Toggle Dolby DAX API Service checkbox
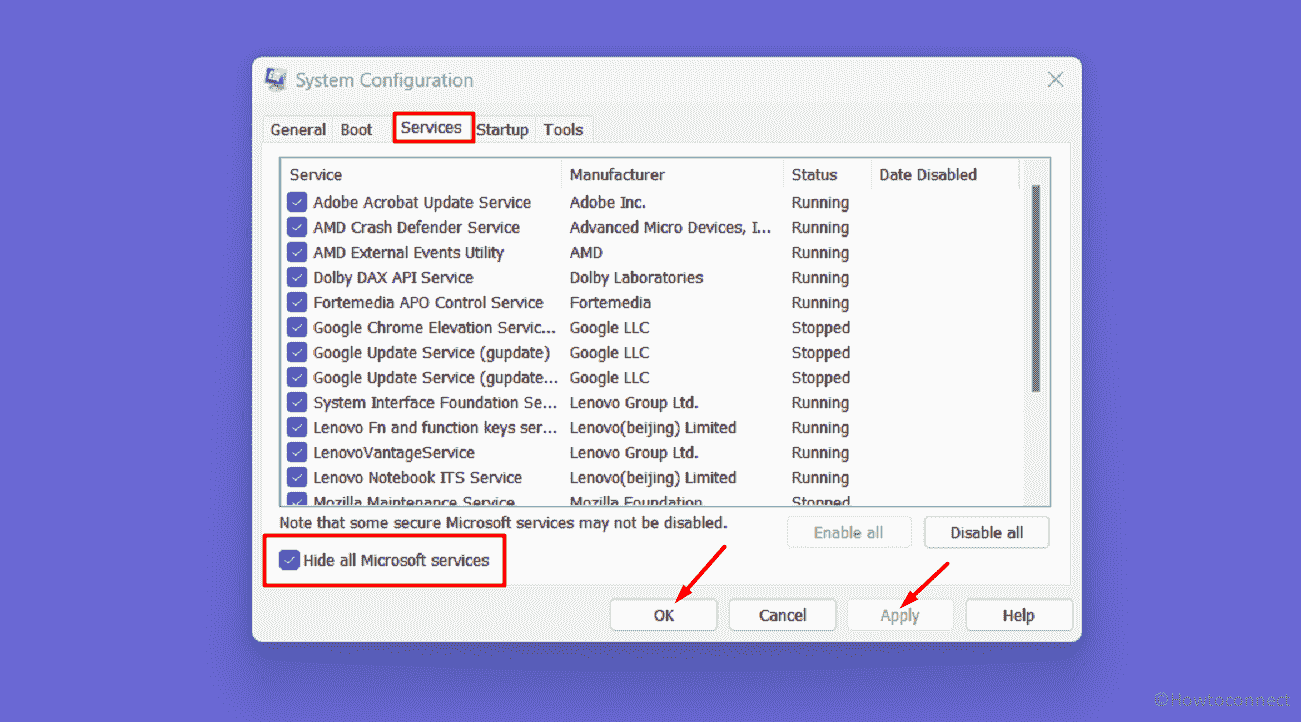This screenshot has width=1301, height=722. click(297, 277)
